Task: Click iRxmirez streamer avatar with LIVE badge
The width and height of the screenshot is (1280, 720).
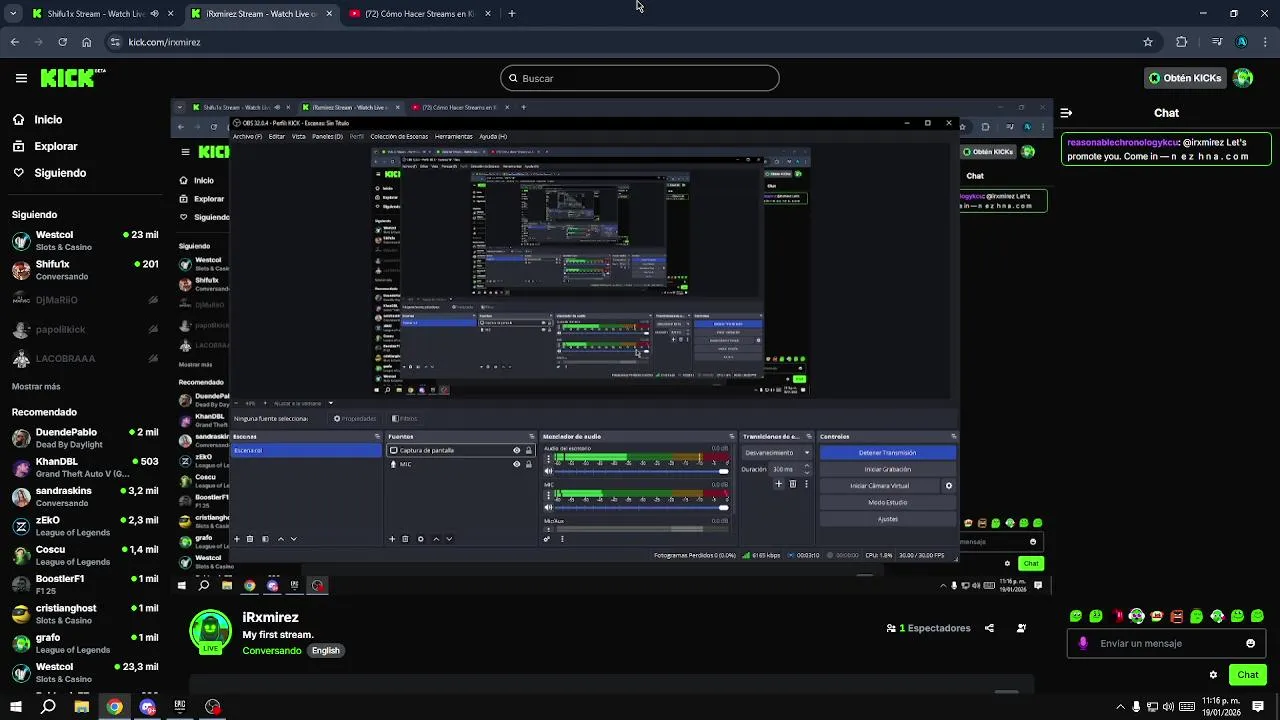Action: pyautogui.click(x=210, y=632)
